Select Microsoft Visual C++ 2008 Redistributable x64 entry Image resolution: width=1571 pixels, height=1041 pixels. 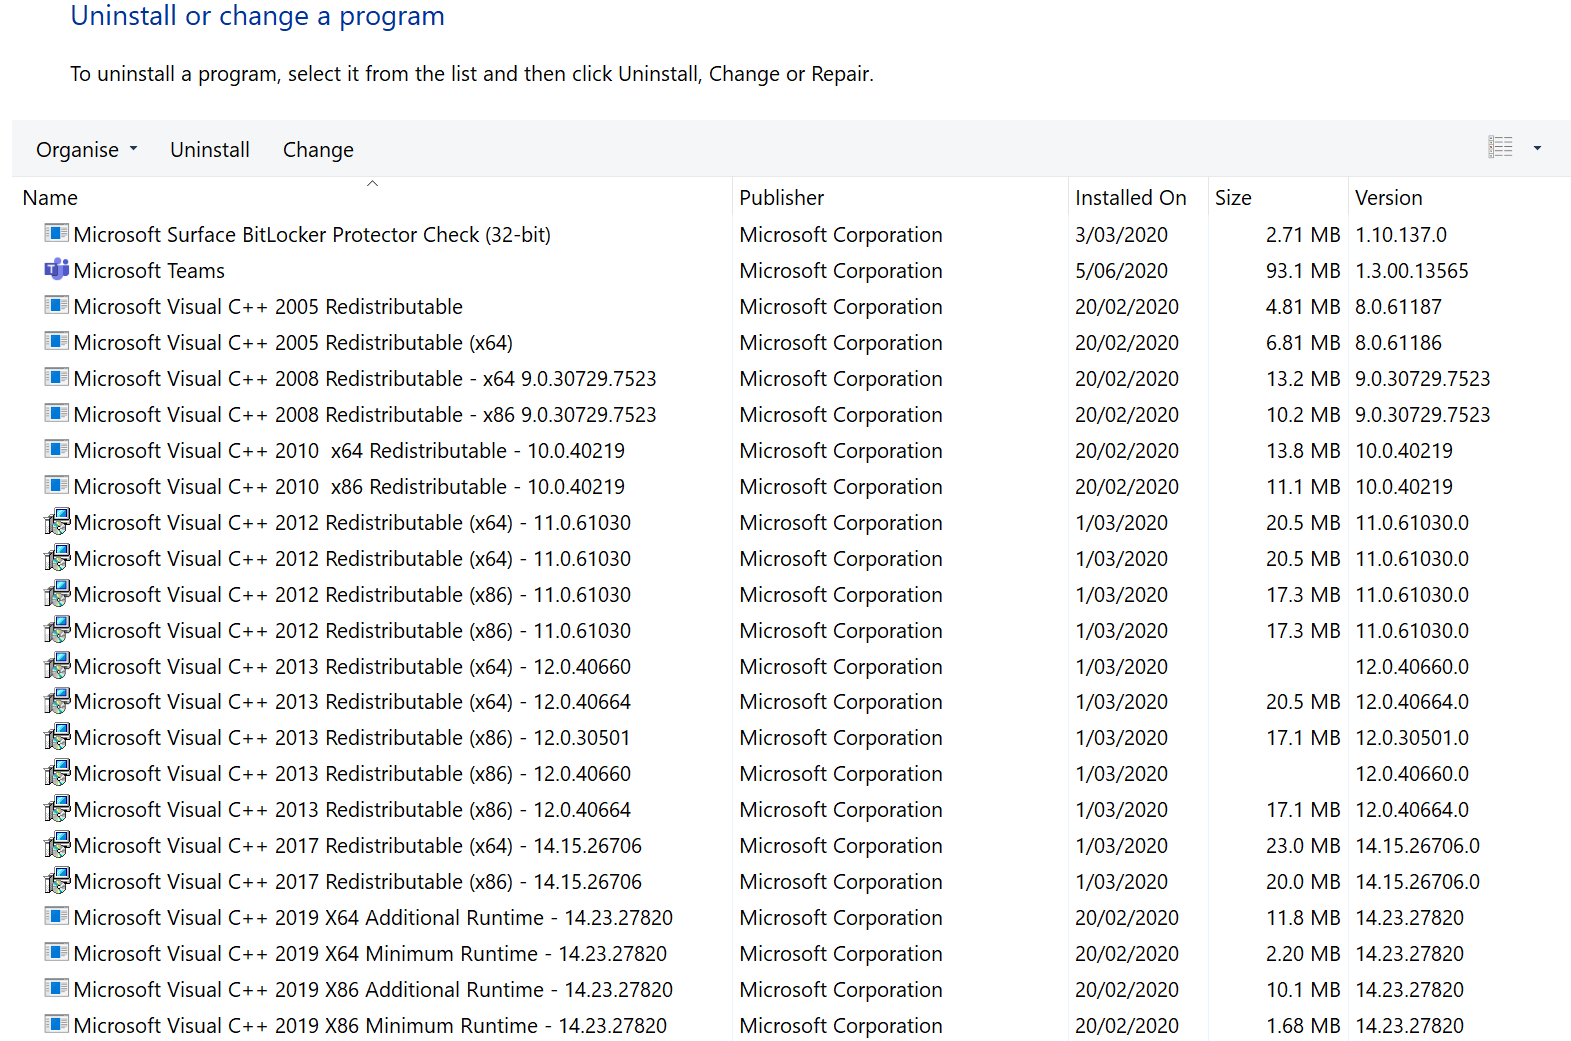[x=365, y=379]
